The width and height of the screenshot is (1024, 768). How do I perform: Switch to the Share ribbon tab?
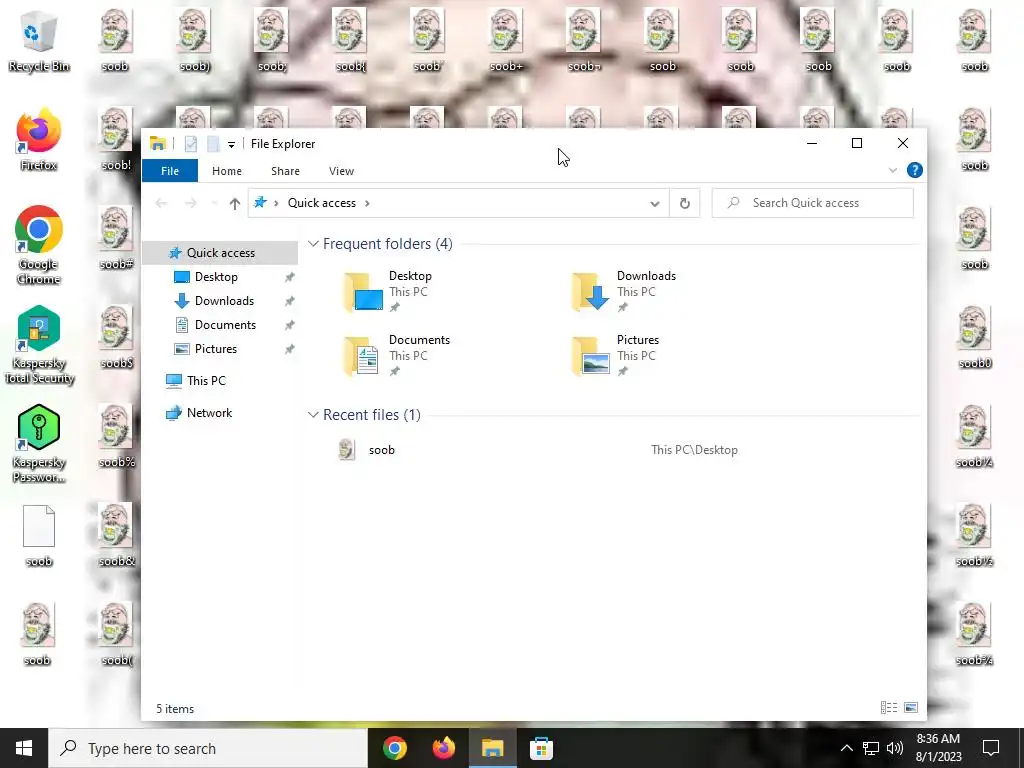click(x=285, y=171)
